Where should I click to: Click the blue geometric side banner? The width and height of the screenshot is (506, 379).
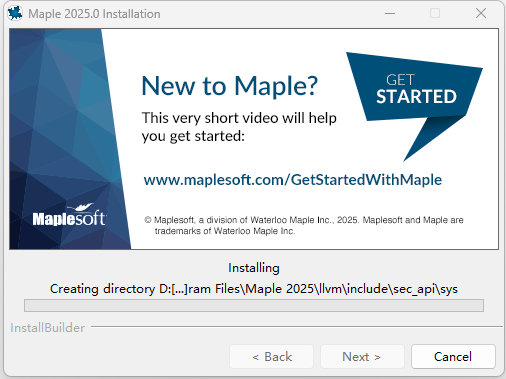(x=70, y=139)
